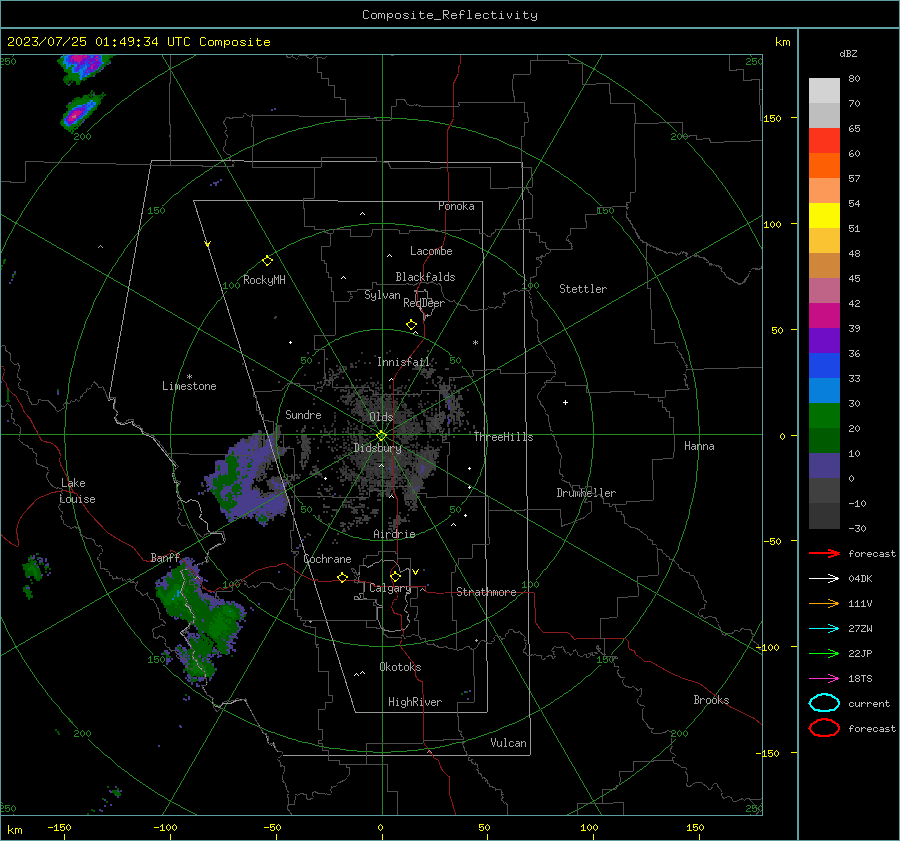Click the Lake Louise label
The width and height of the screenshot is (900, 841).
click(x=77, y=491)
